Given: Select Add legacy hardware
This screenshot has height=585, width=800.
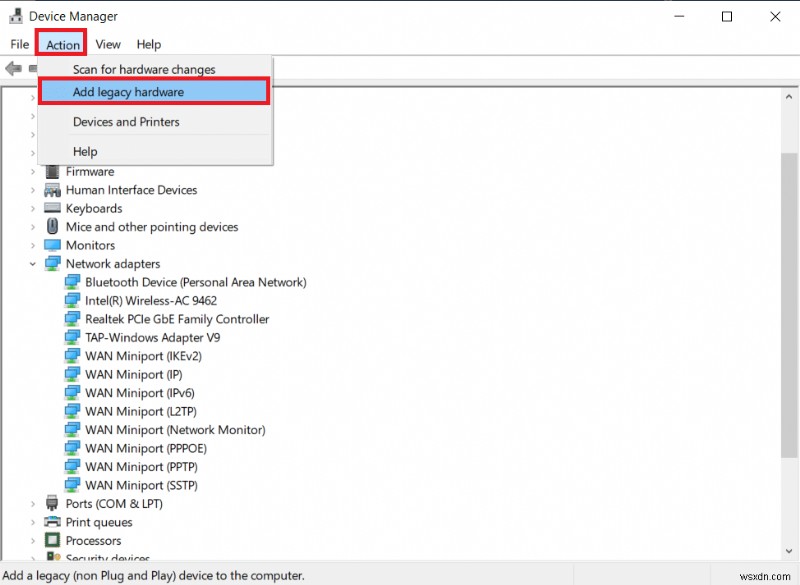Looking at the screenshot, I should [x=129, y=91].
